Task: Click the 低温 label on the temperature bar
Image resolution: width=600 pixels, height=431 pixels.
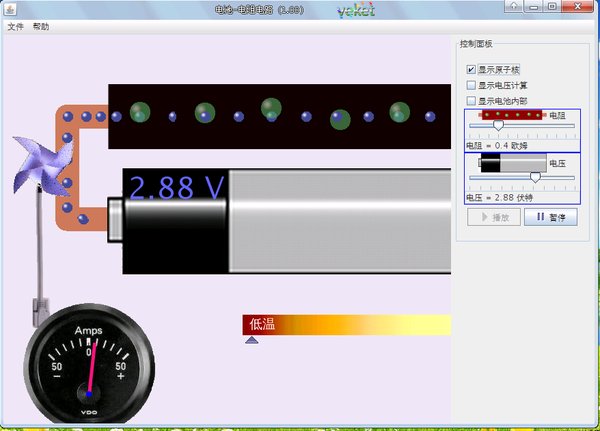Action: [262, 324]
